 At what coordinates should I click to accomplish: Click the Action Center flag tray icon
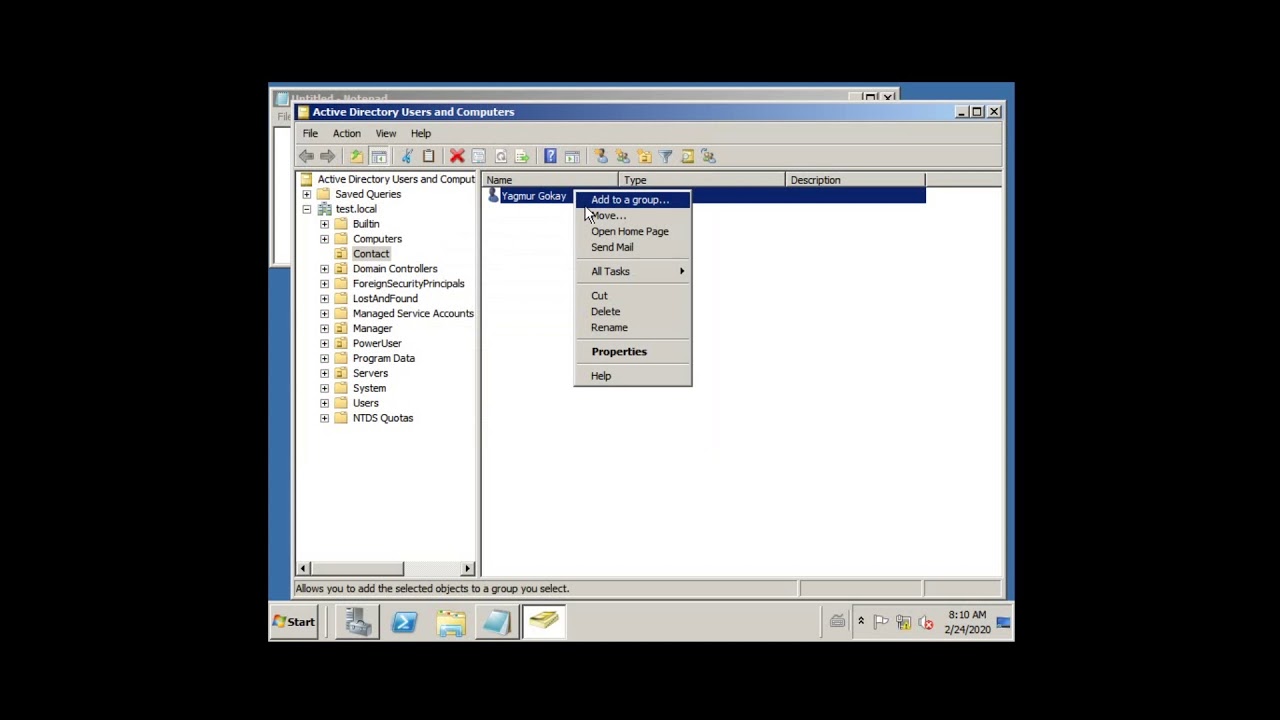[x=881, y=623]
